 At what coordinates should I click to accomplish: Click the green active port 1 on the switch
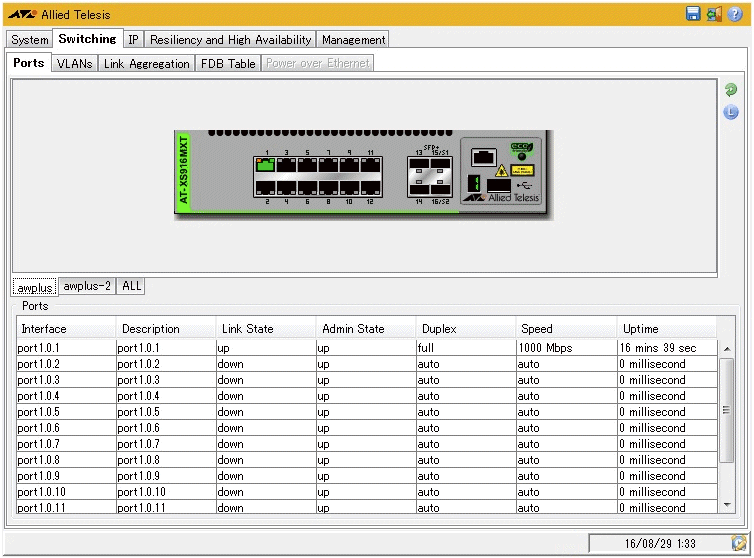tap(265, 165)
